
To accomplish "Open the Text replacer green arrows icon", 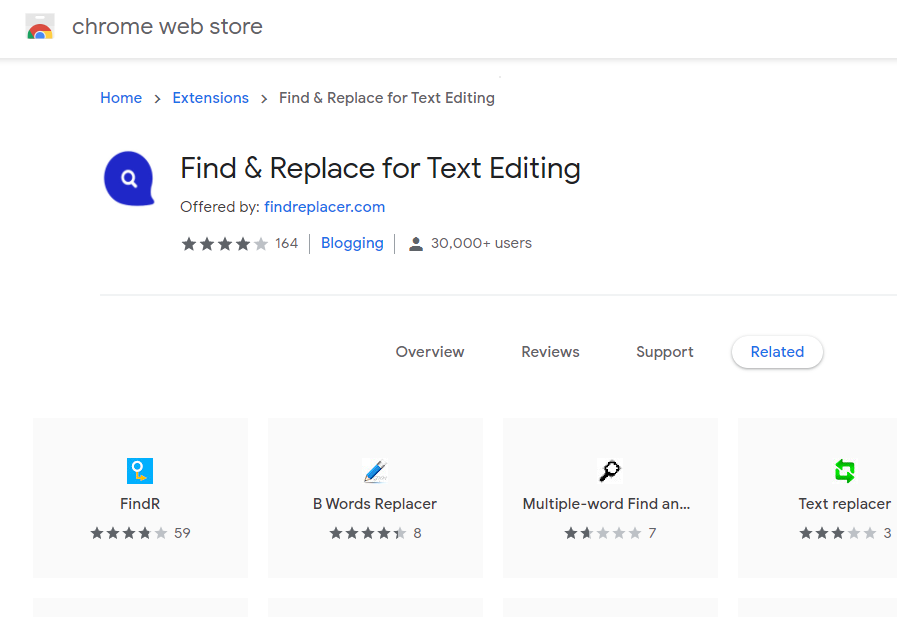I will click(845, 471).
